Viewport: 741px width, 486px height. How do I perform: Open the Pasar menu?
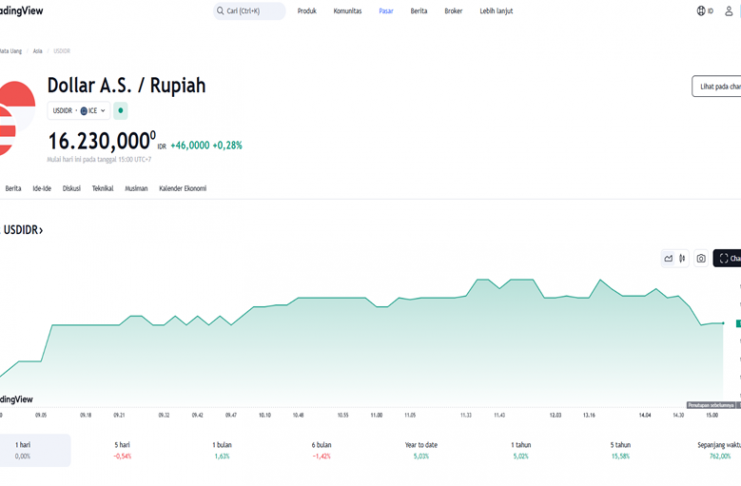[x=385, y=11]
